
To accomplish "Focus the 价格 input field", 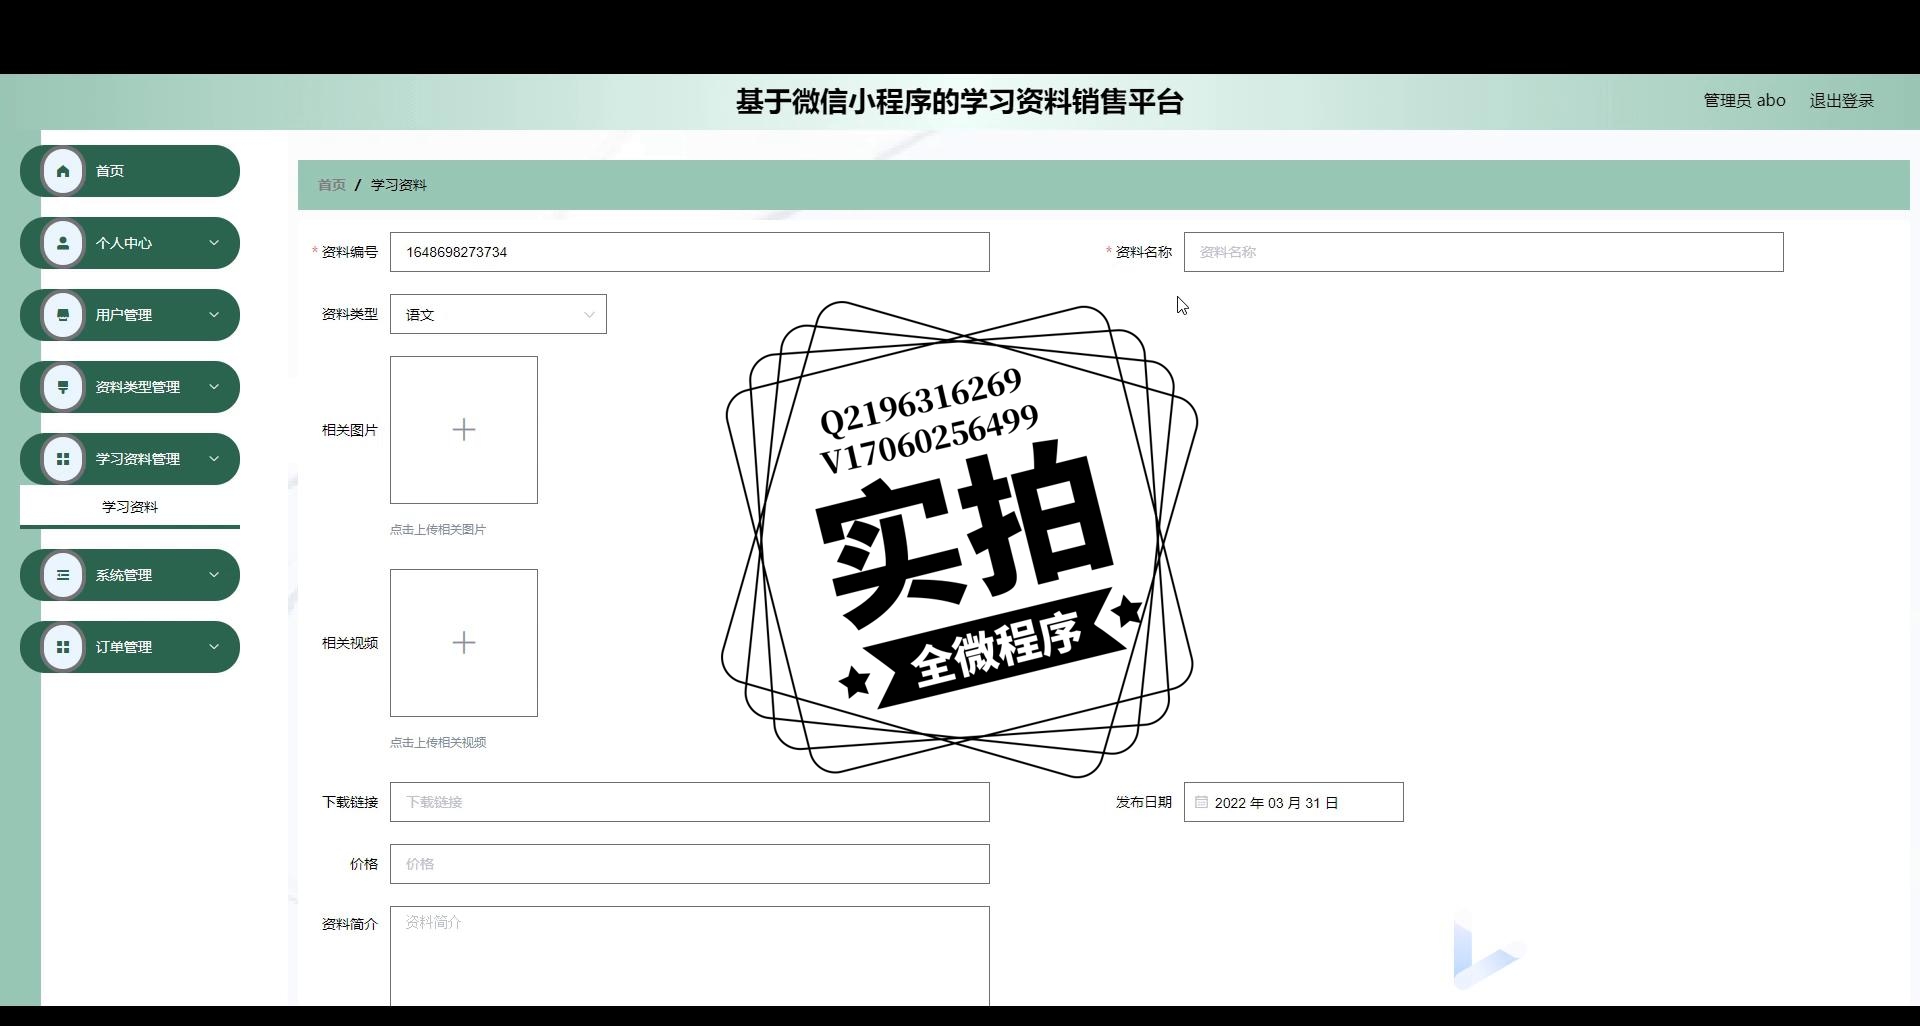I will tap(690, 864).
